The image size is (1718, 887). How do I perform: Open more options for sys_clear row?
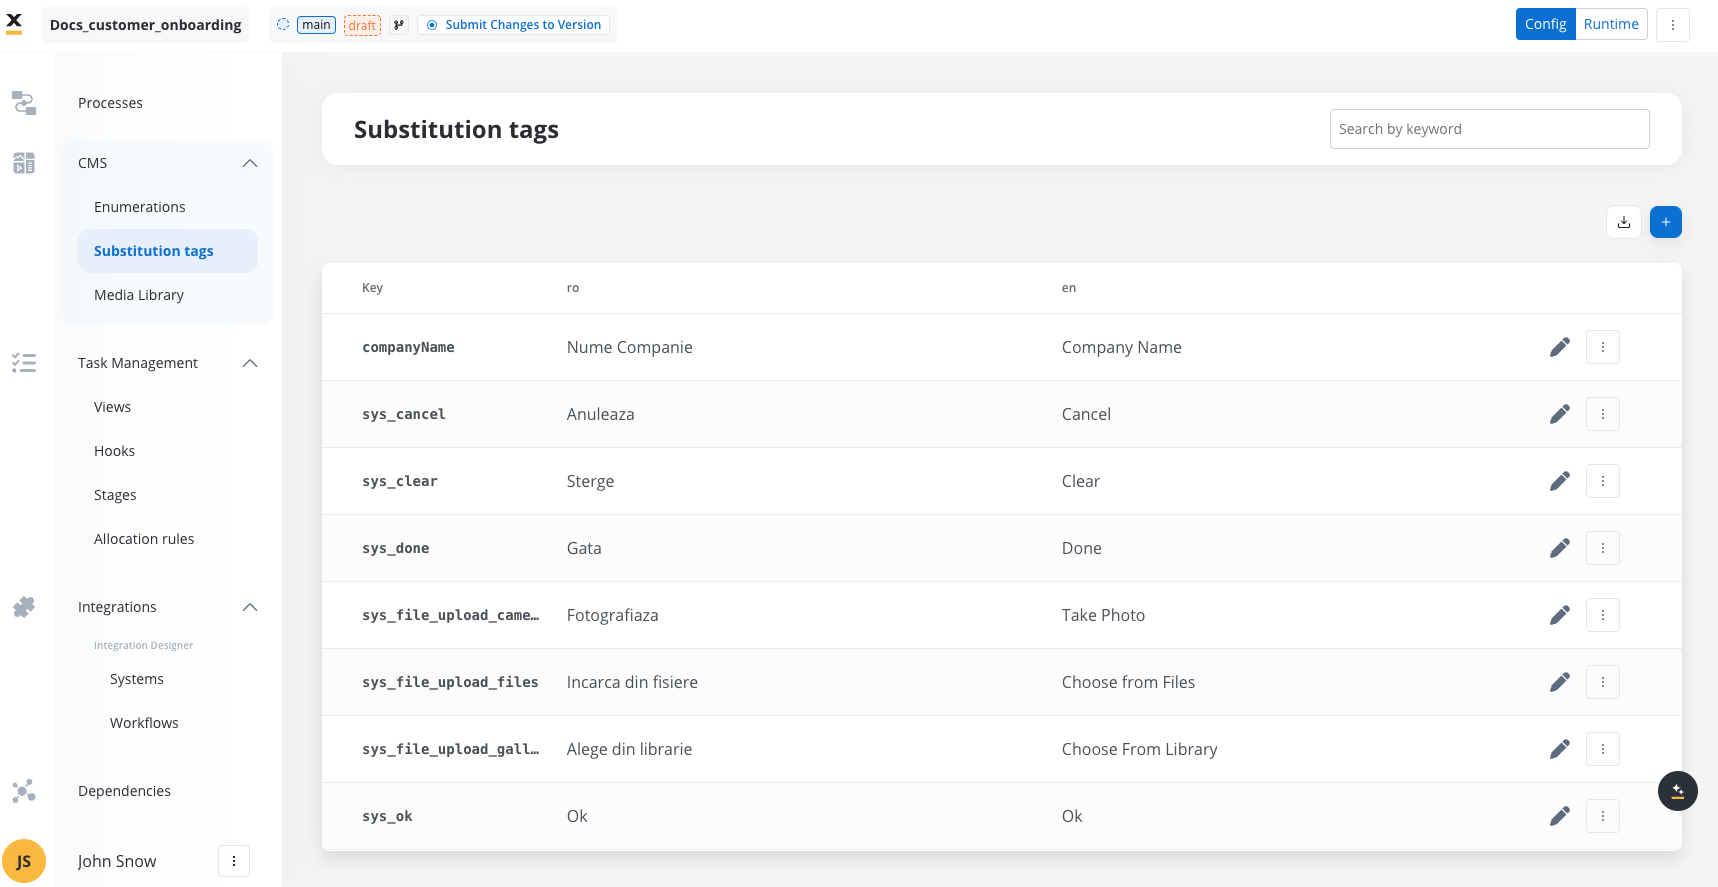coord(1603,481)
